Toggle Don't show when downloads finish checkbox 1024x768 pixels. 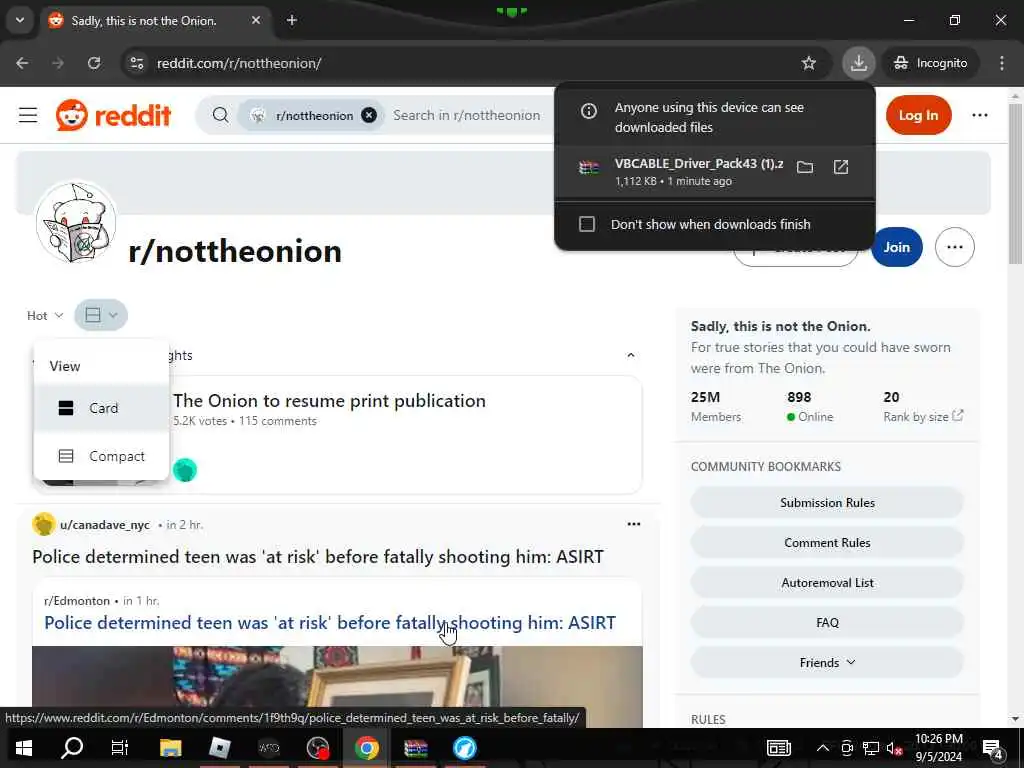coord(587,225)
